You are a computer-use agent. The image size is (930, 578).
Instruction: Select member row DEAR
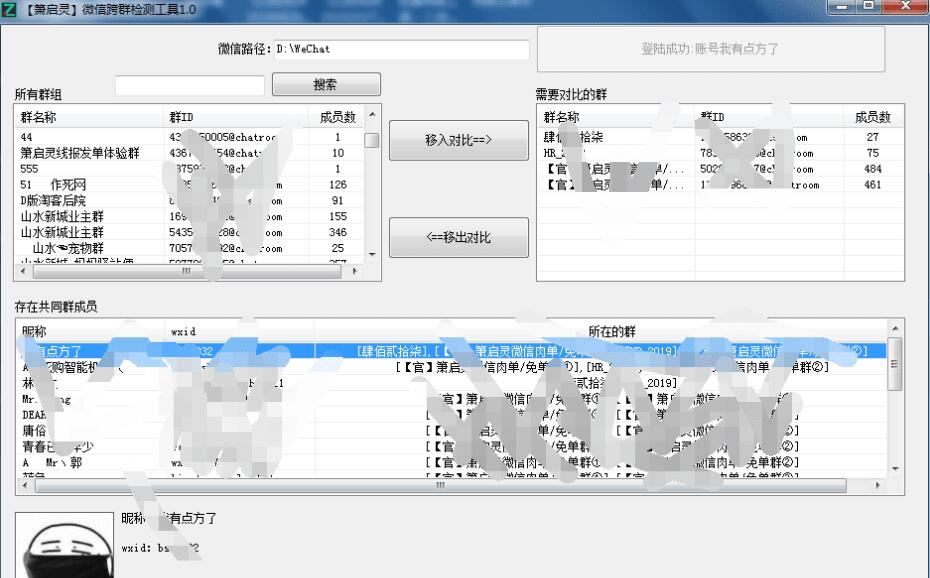click(x=452, y=414)
